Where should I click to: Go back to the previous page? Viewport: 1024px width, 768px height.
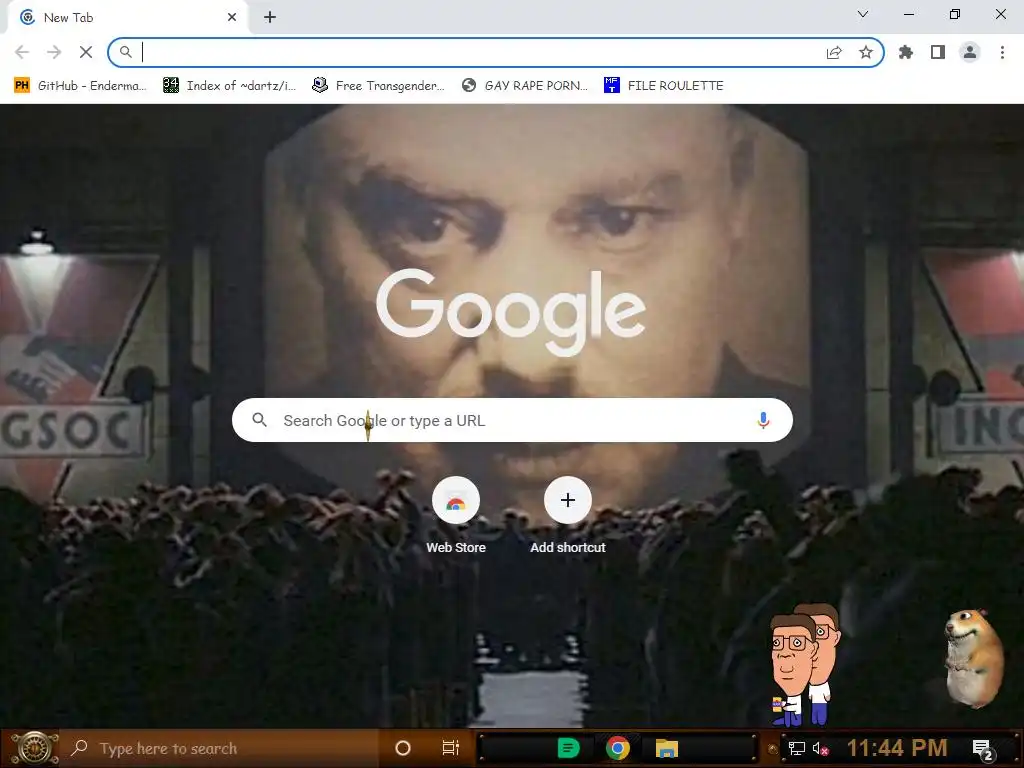[22, 52]
